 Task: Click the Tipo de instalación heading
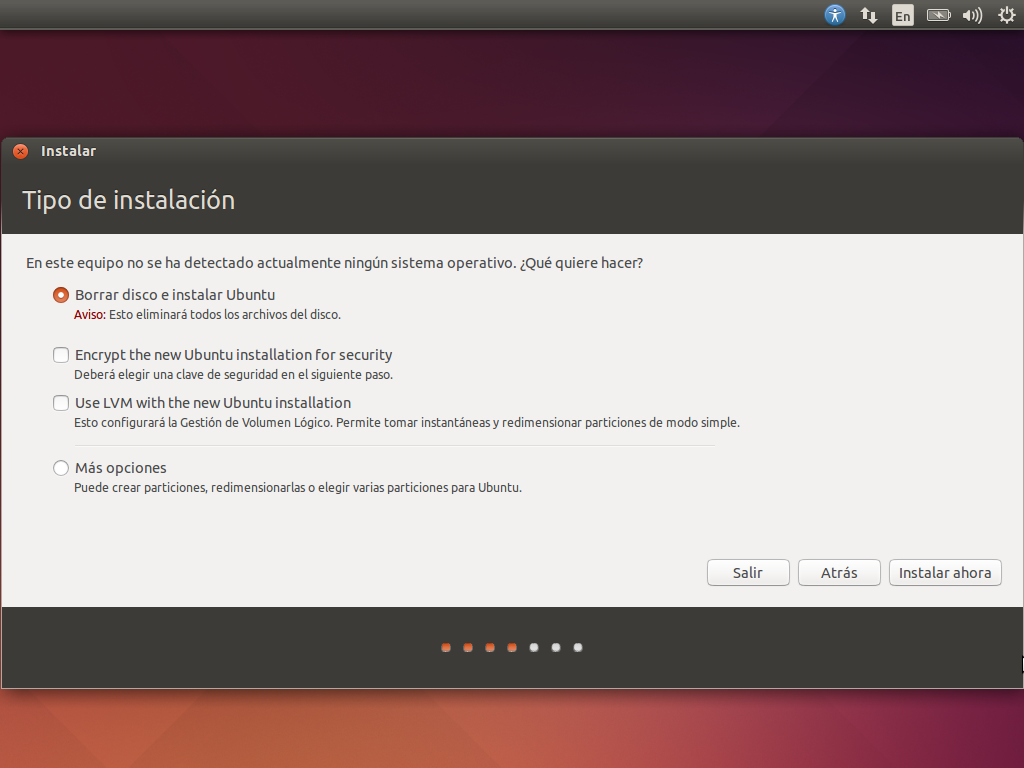tap(129, 200)
